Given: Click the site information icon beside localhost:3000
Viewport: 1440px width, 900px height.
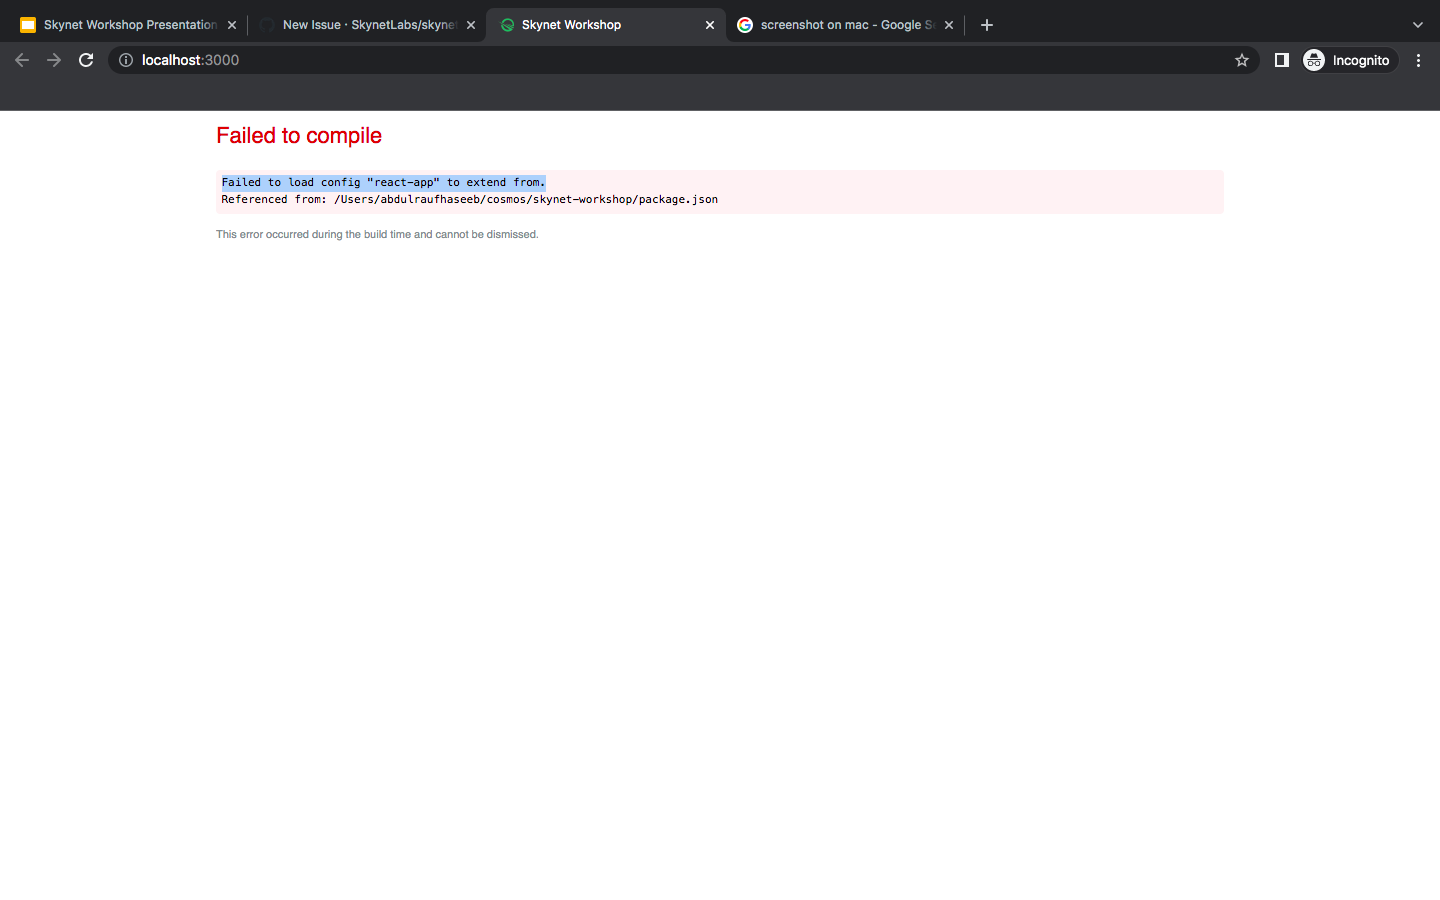Looking at the screenshot, I should 125,60.
